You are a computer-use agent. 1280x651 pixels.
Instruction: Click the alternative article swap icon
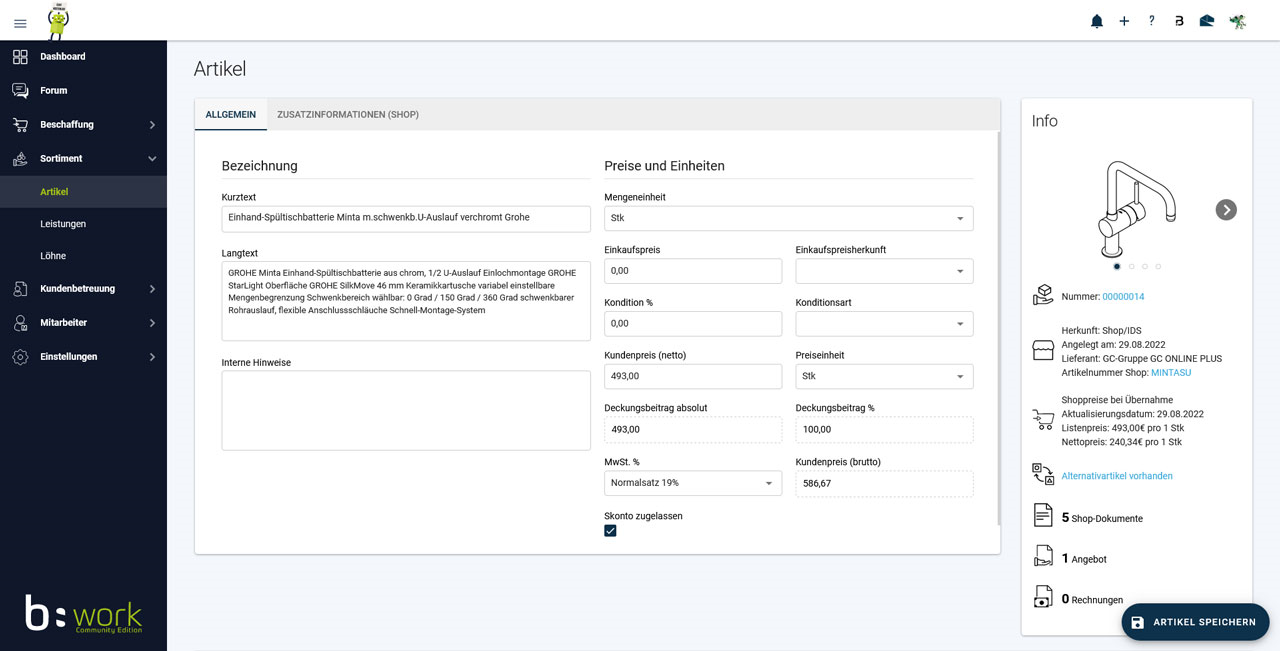pos(1043,474)
